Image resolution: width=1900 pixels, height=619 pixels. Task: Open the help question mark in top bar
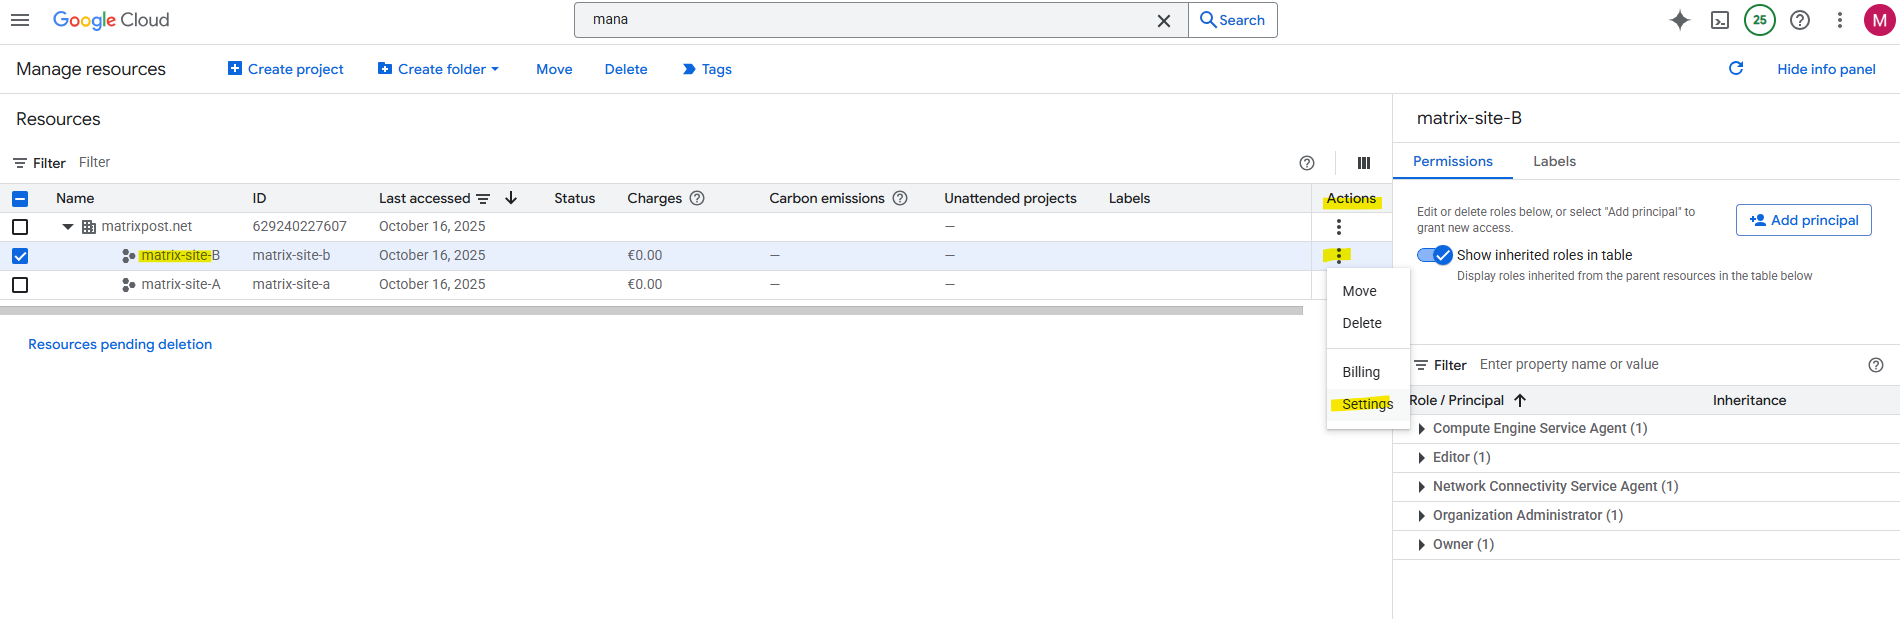pos(1800,20)
